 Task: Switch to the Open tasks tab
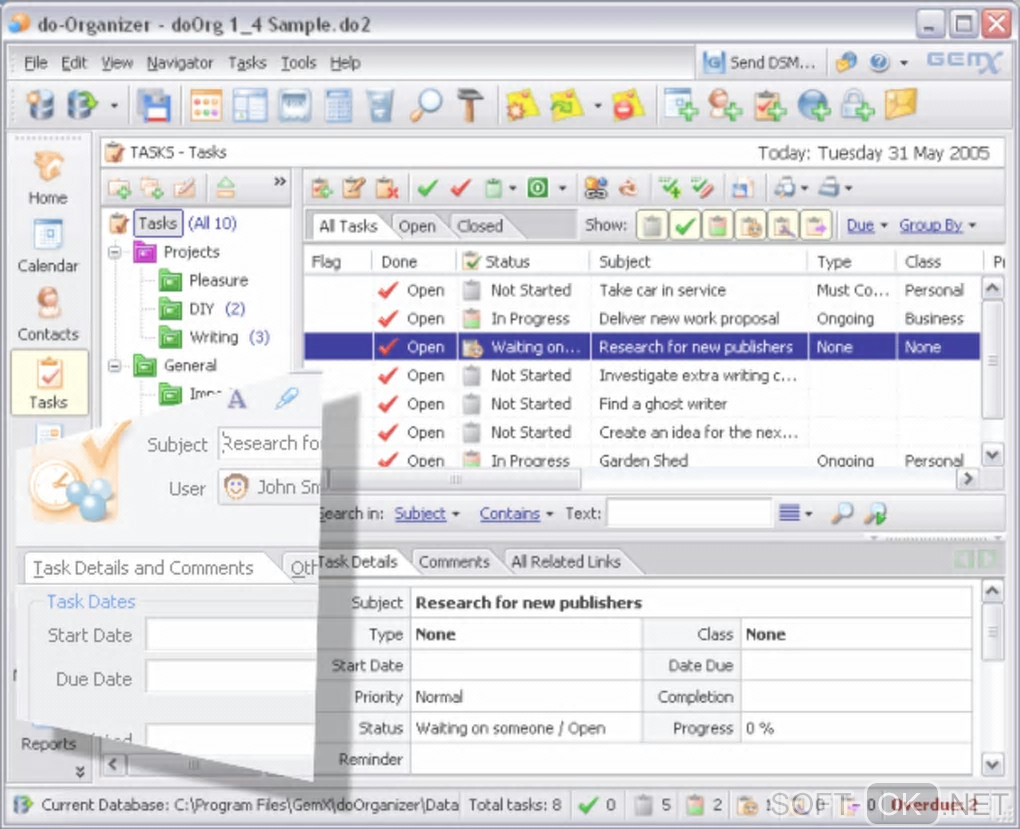point(417,226)
